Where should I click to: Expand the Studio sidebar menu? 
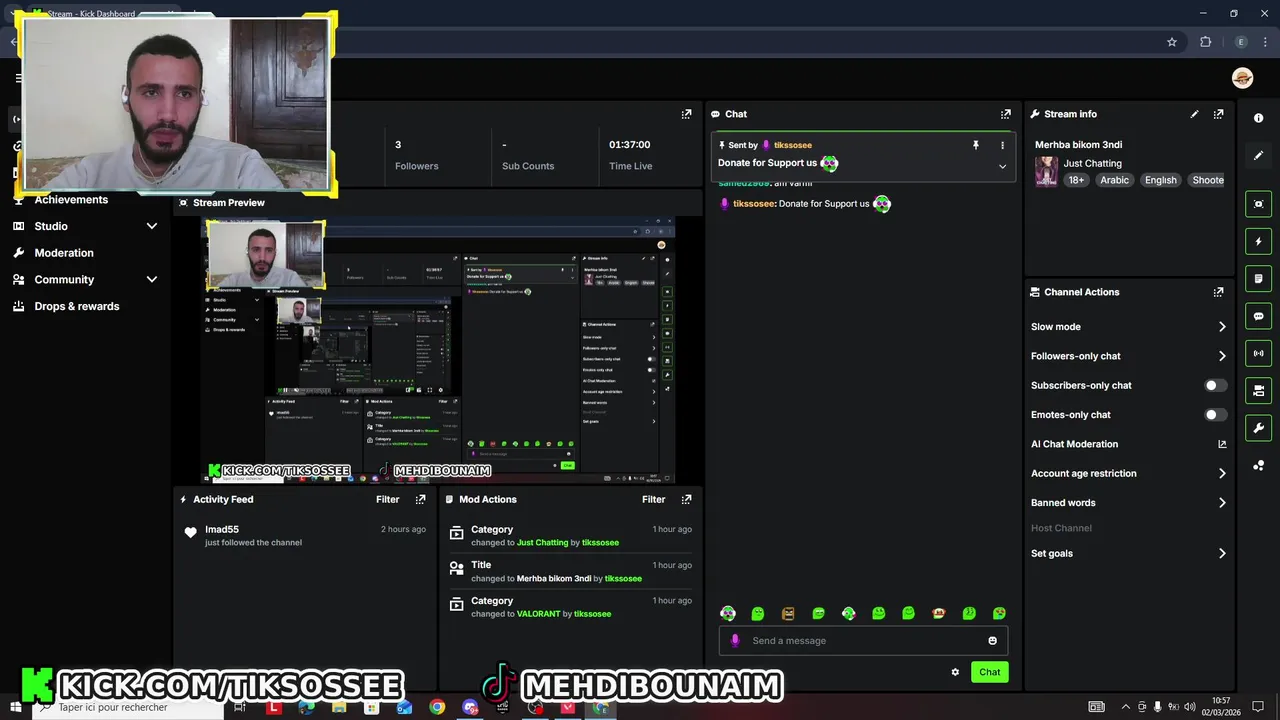[152, 226]
